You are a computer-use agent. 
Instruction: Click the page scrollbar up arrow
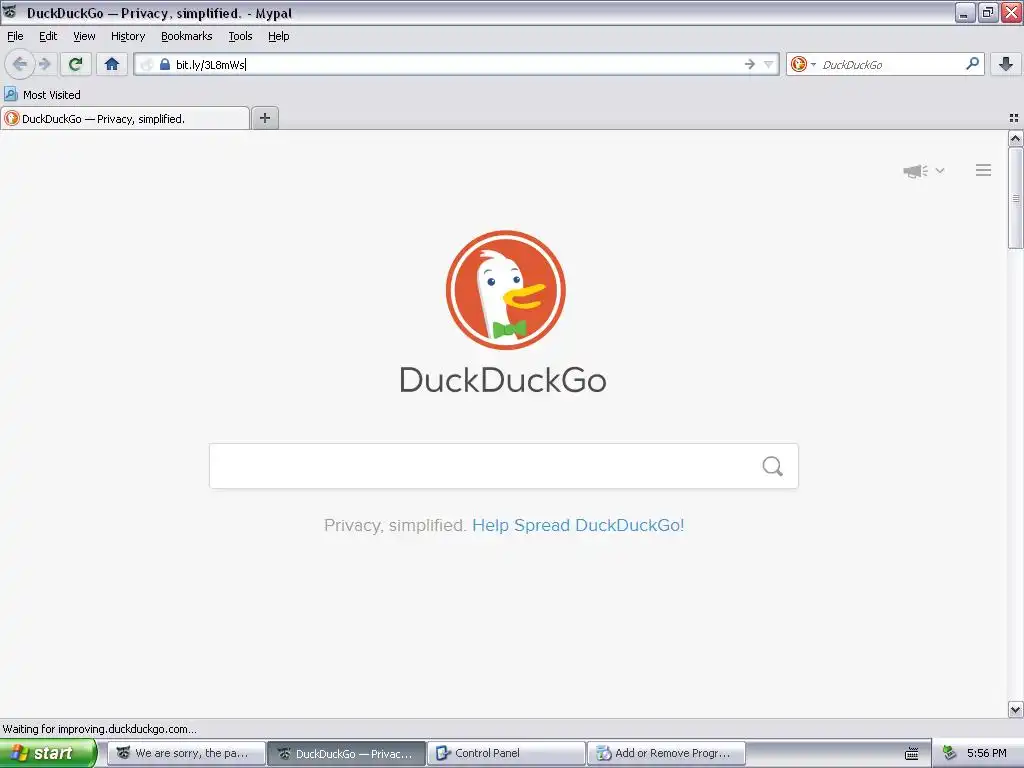pyautogui.click(x=1015, y=138)
